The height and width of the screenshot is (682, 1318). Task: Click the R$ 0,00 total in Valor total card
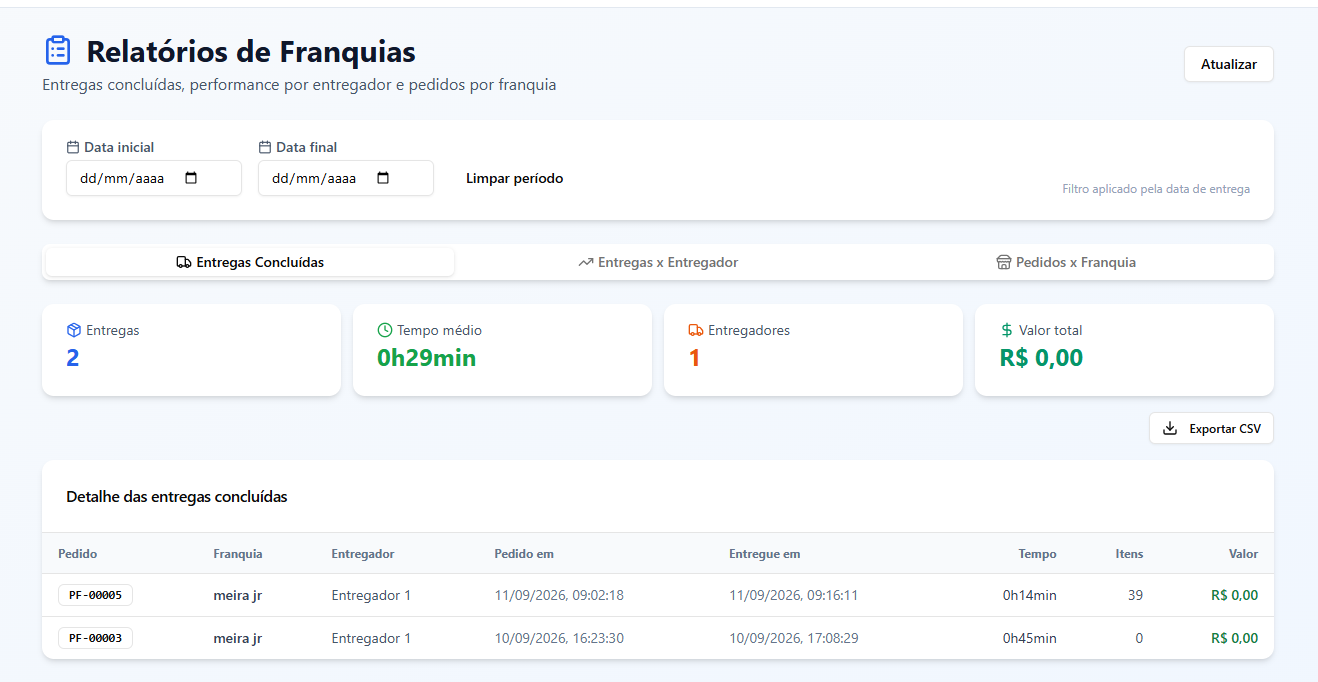point(1041,358)
